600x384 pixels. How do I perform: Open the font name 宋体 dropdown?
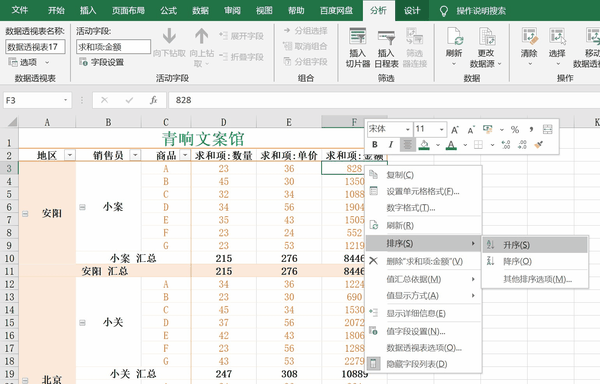(408, 130)
